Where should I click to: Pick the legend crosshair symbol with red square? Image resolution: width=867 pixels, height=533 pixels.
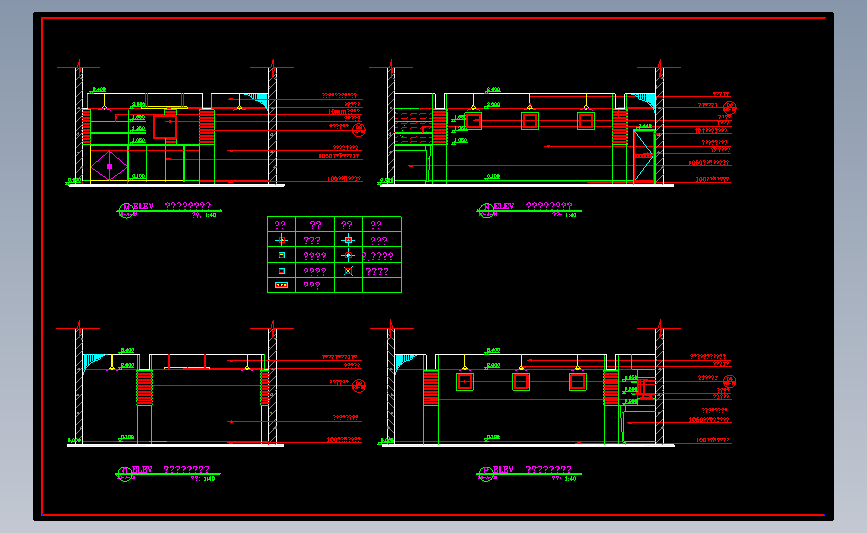click(x=281, y=240)
